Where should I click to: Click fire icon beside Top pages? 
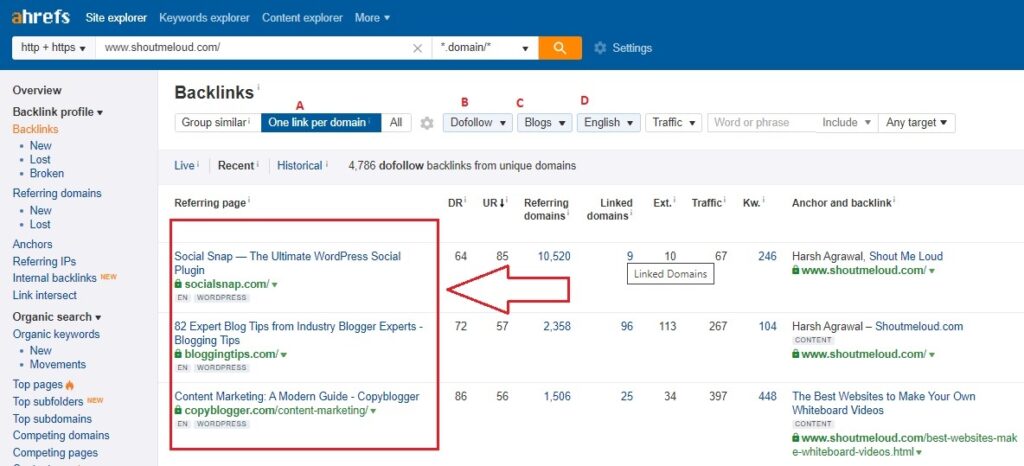pyautogui.click(x=70, y=384)
